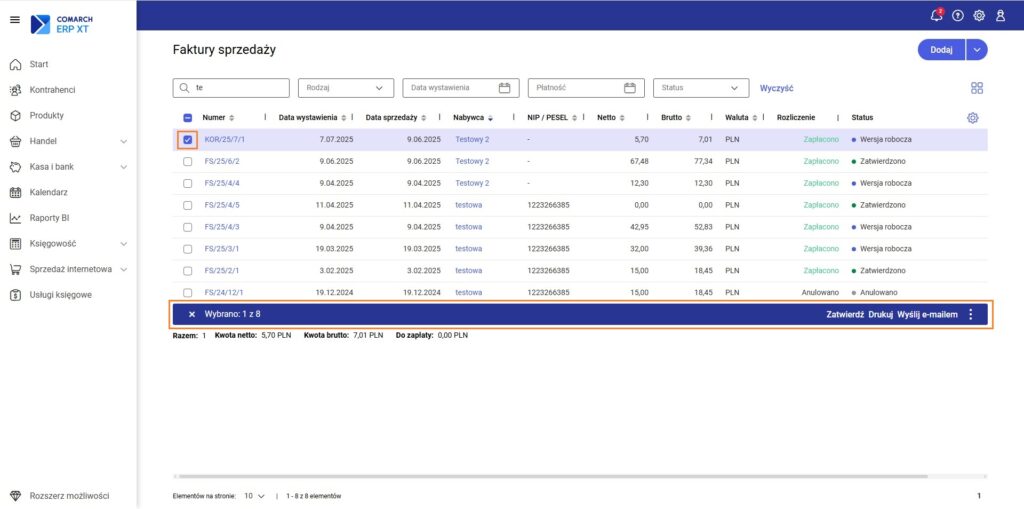The image size is (1024, 509).
Task: Open the notifications bell icon
Action: pyautogui.click(x=936, y=15)
